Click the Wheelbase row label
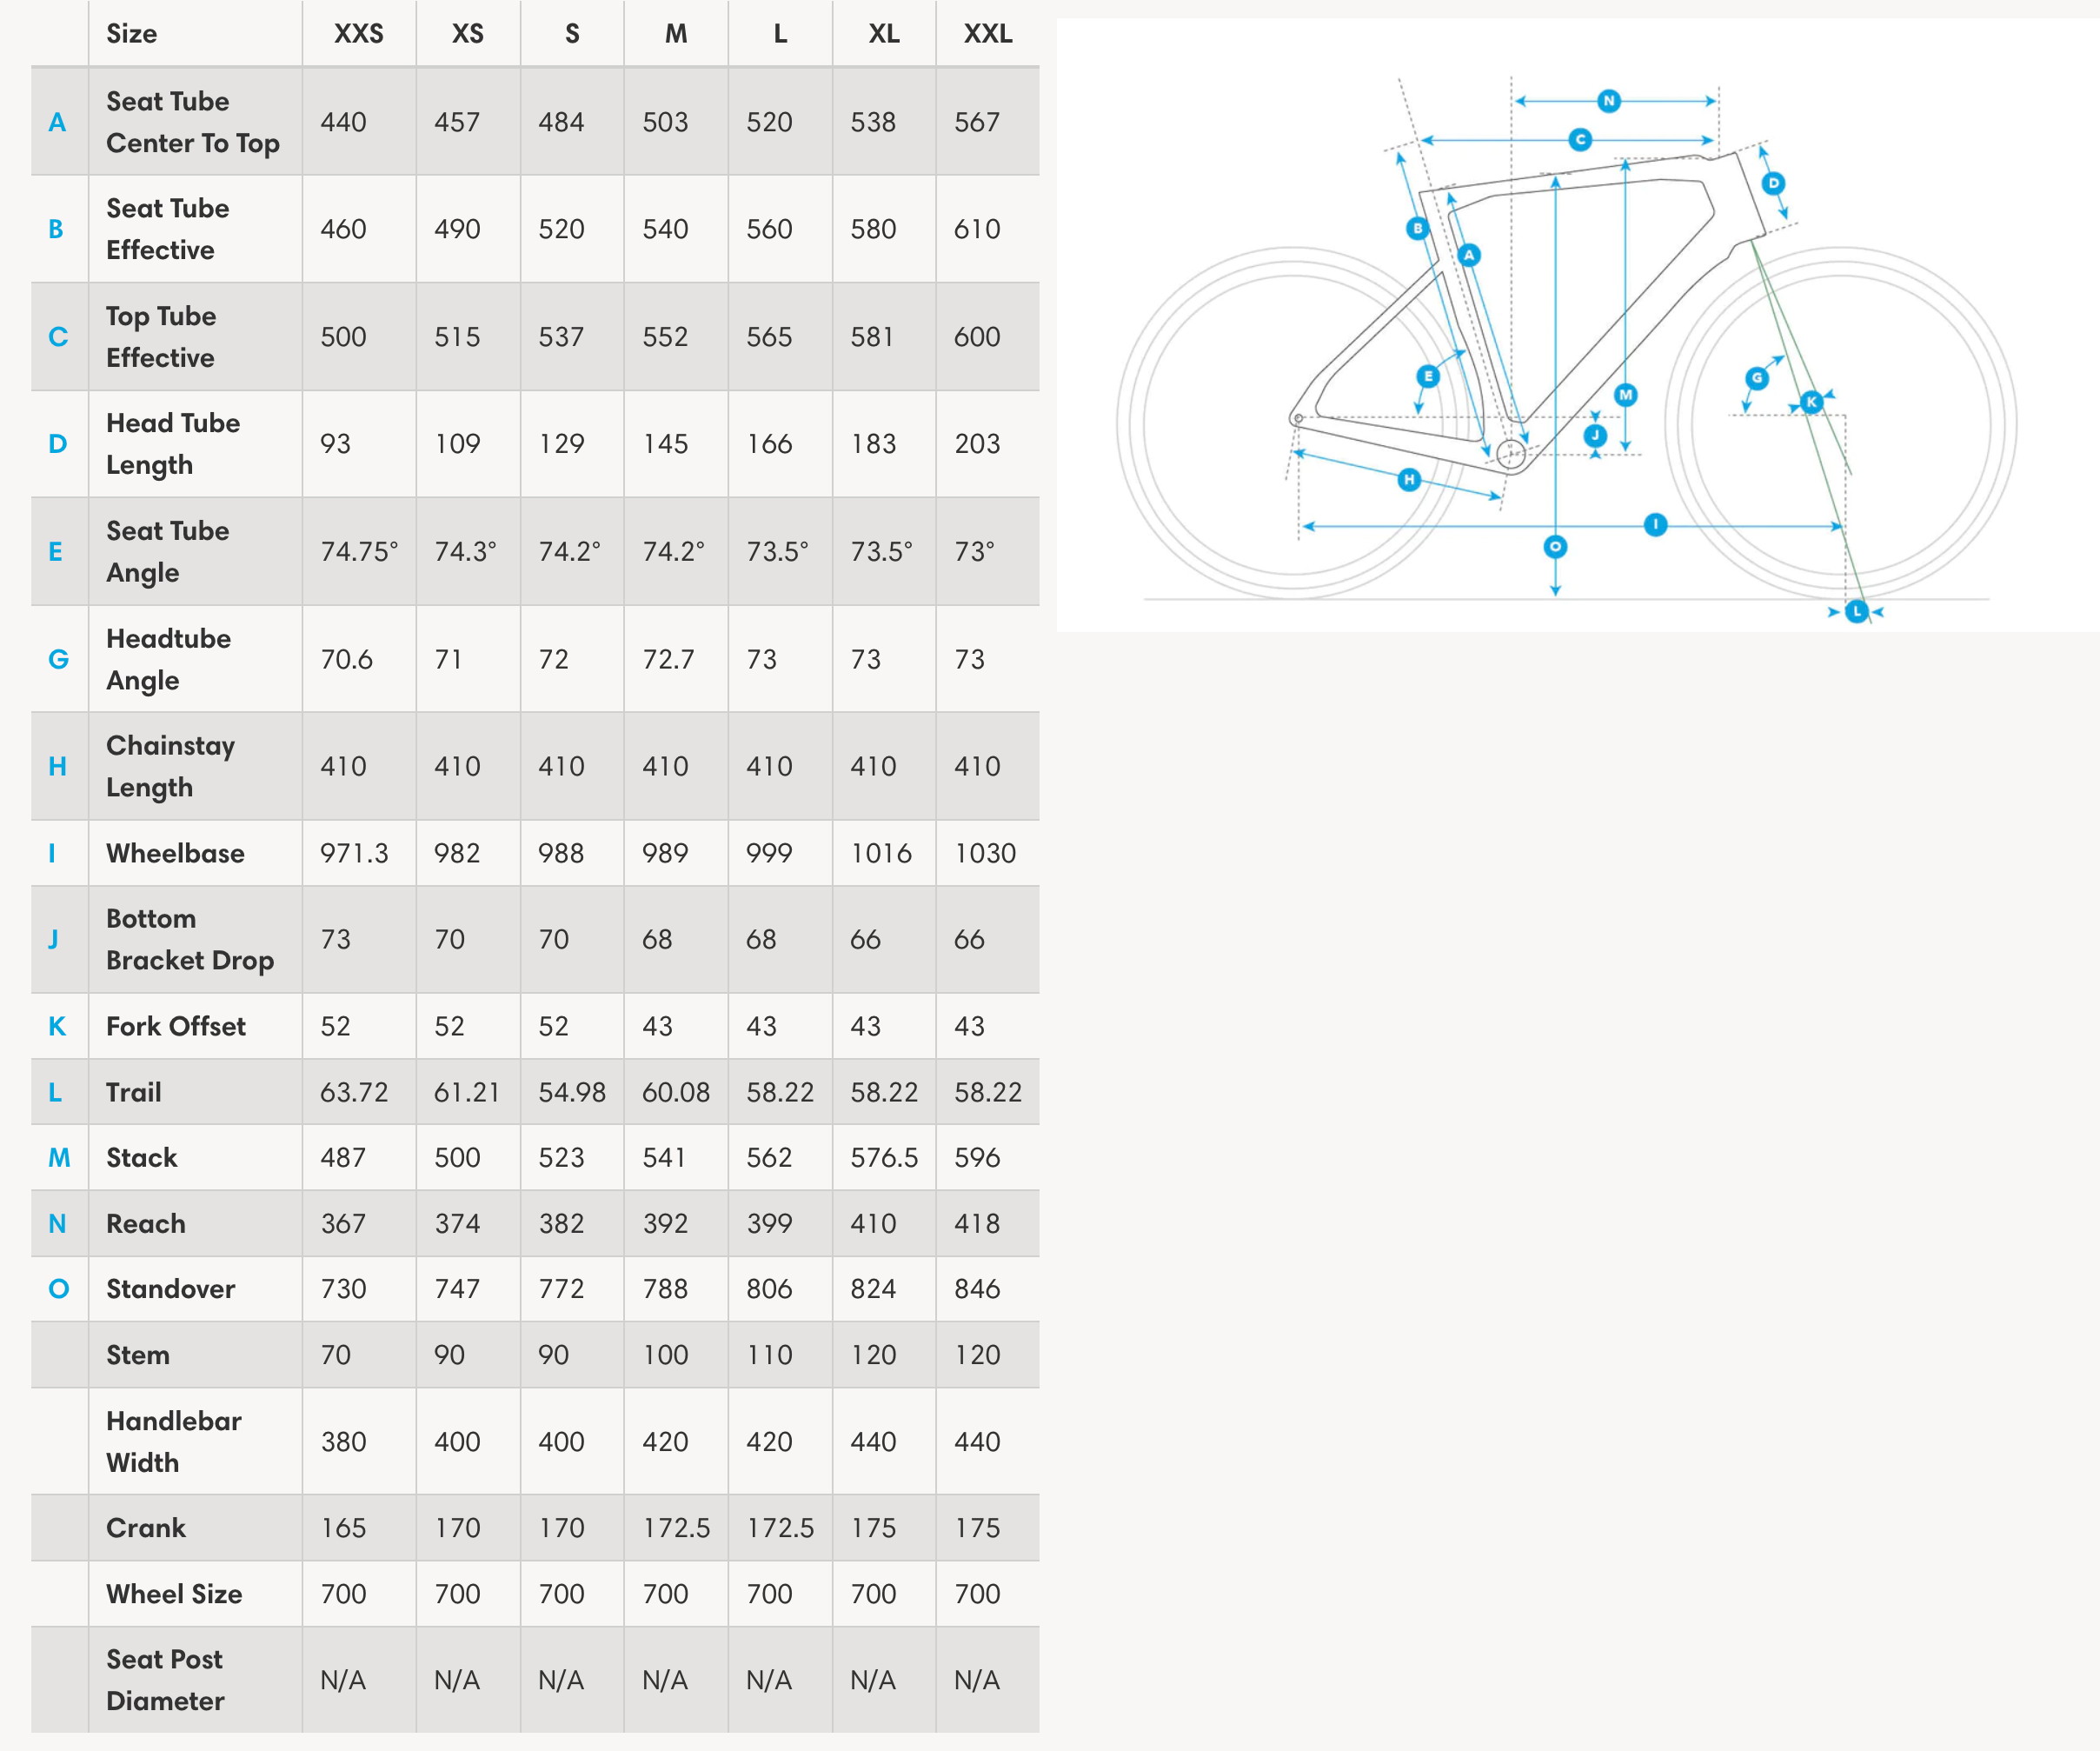Screen dimensions: 2100x1751 pos(175,853)
